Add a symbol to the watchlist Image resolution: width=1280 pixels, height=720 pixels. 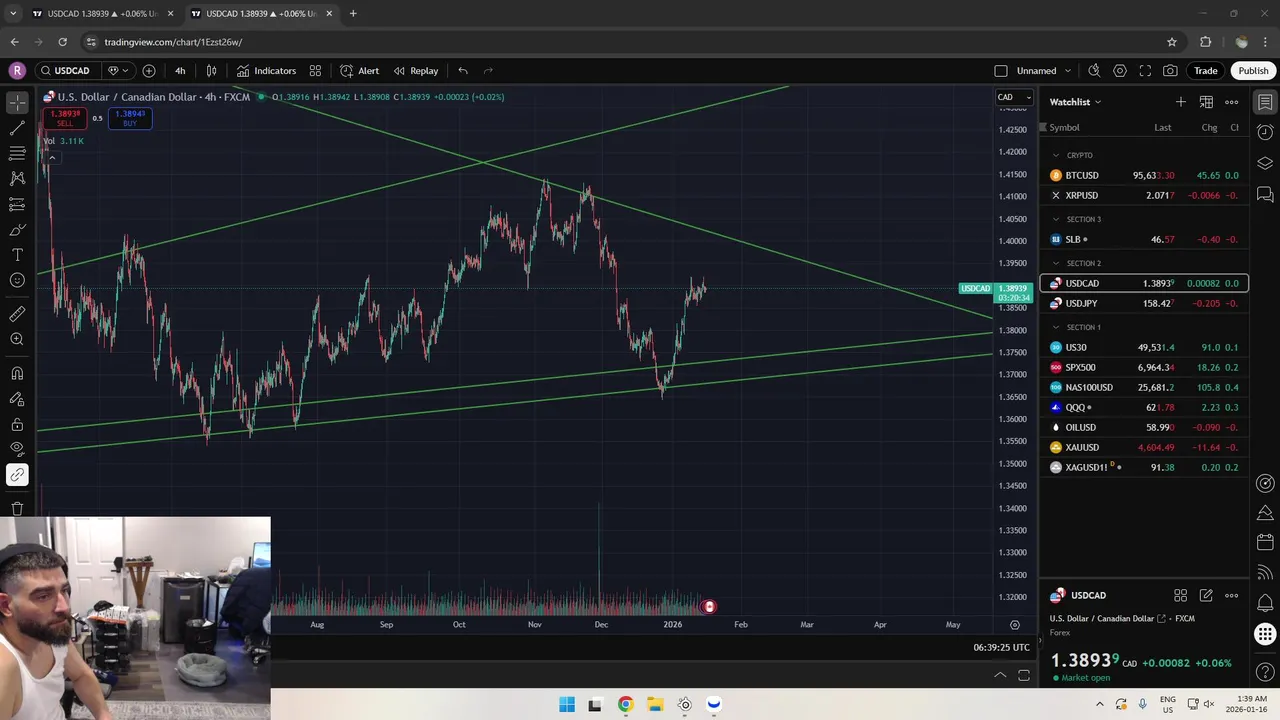pos(1181,102)
